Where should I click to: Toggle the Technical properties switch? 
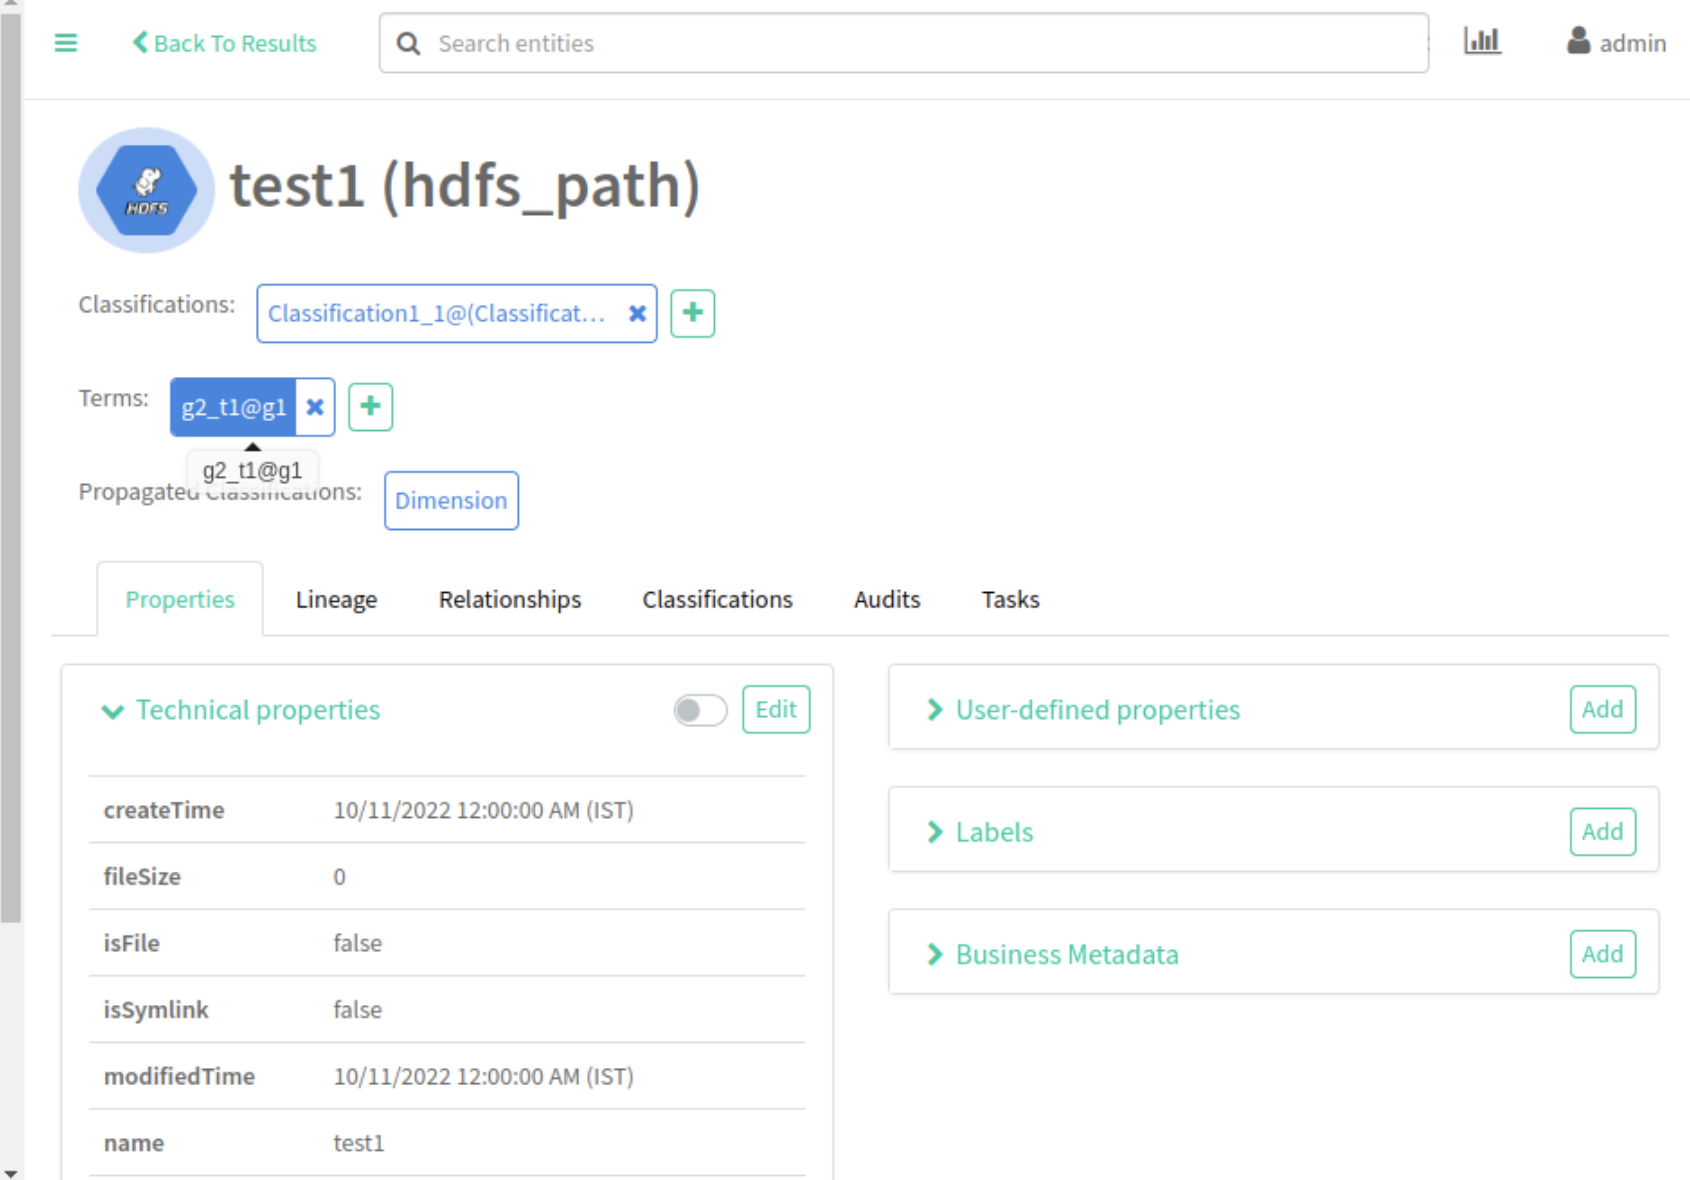[x=700, y=711]
